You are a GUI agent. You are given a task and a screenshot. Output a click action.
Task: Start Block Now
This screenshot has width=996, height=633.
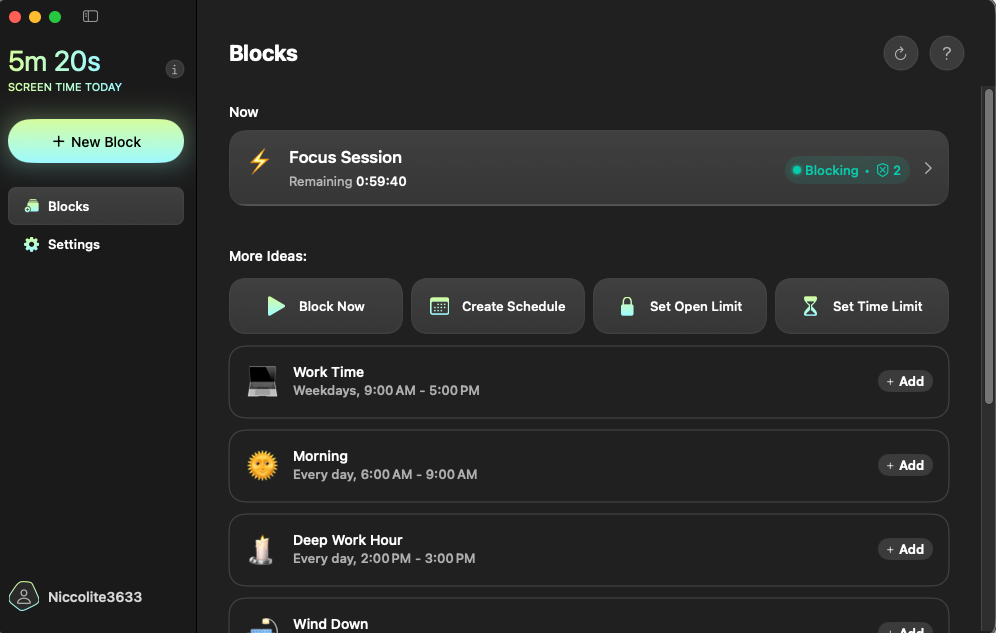pyautogui.click(x=316, y=306)
